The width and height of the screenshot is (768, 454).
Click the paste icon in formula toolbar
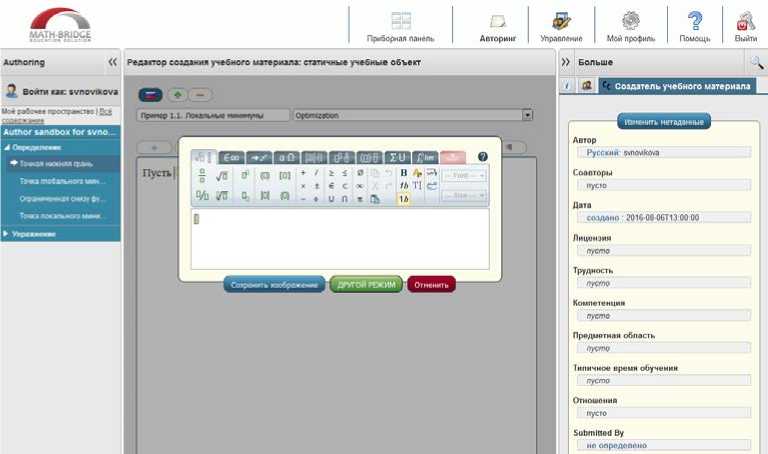click(x=375, y=199)
